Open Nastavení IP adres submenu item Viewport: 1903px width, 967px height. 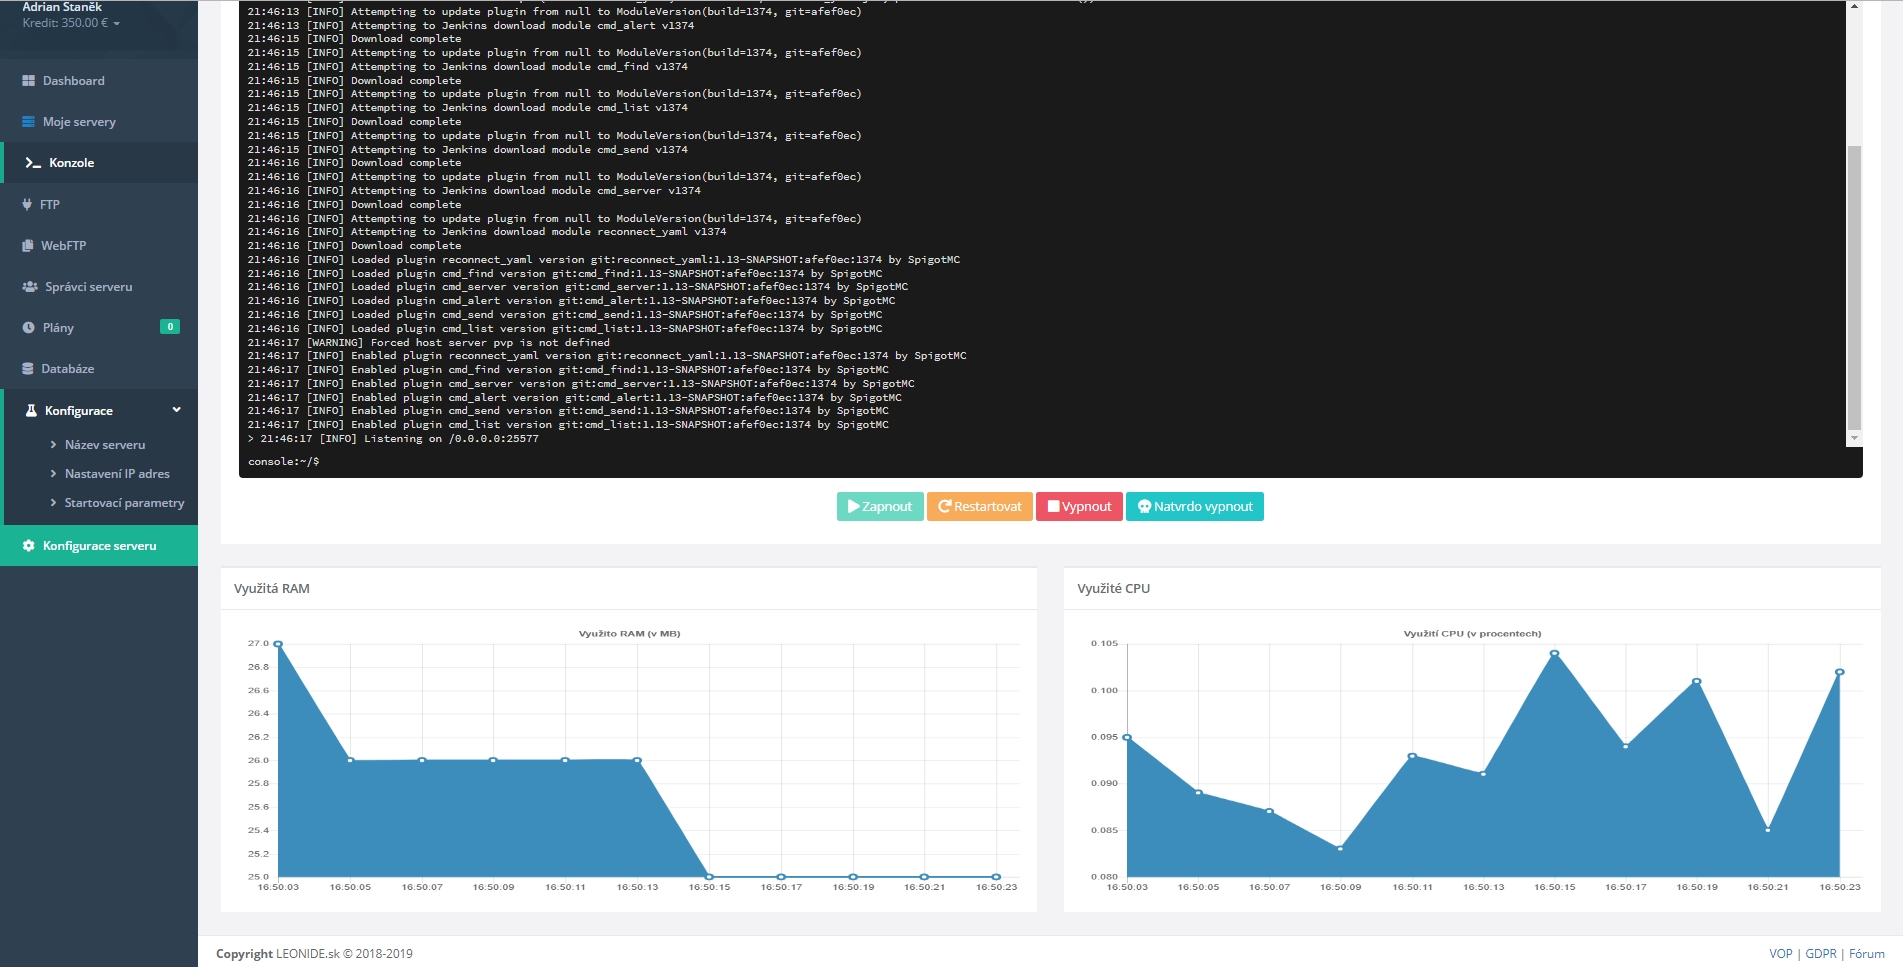click(x=116, y=474)
